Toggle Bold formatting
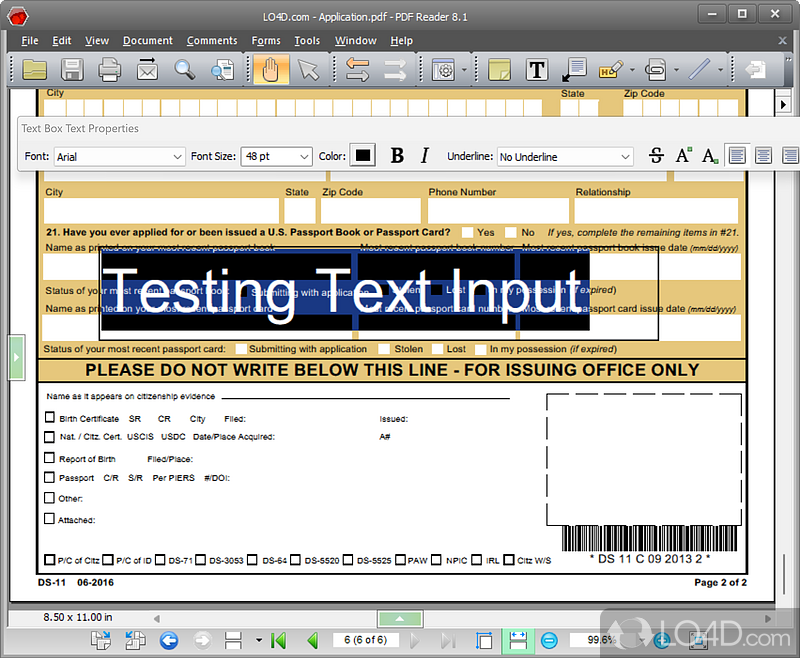 point(397,156)
